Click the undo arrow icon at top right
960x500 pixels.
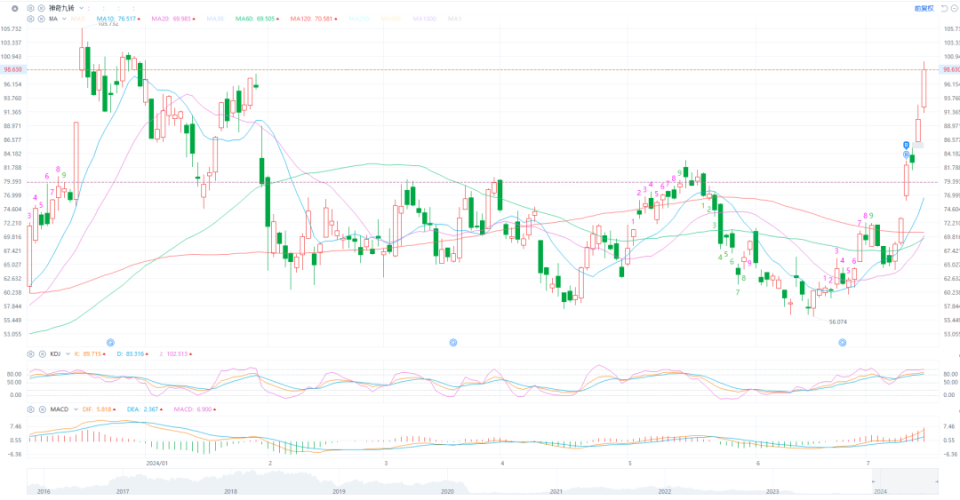point(944,9)
